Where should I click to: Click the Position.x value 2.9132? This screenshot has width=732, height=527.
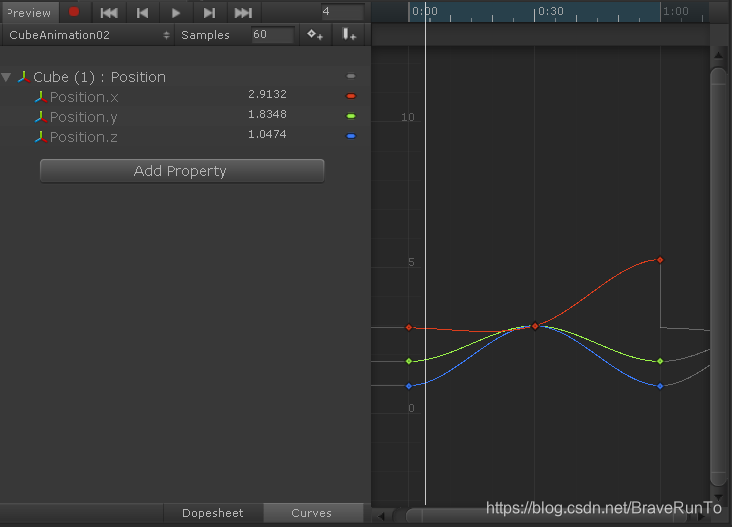(267, 94)
